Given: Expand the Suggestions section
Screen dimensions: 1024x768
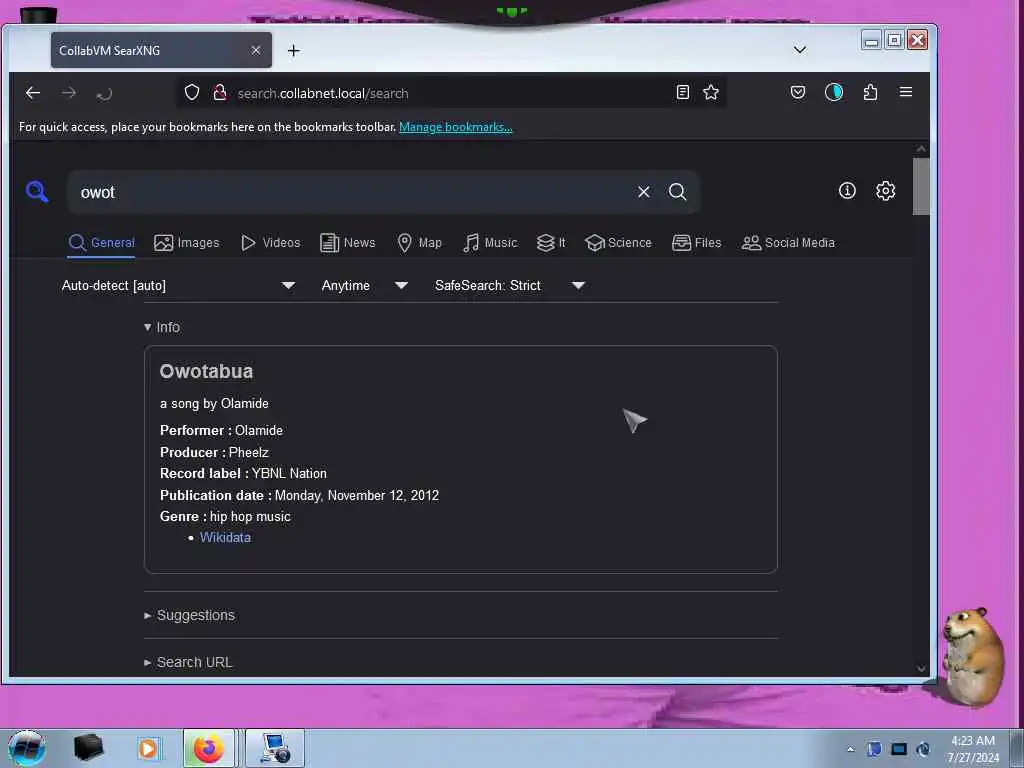Looking at the screenshot, I should [x=189, y=615].
